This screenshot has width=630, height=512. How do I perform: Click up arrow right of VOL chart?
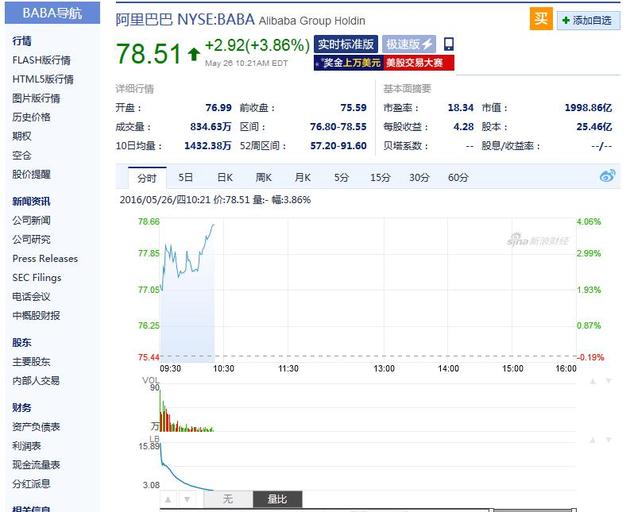[x=593, y=381]
